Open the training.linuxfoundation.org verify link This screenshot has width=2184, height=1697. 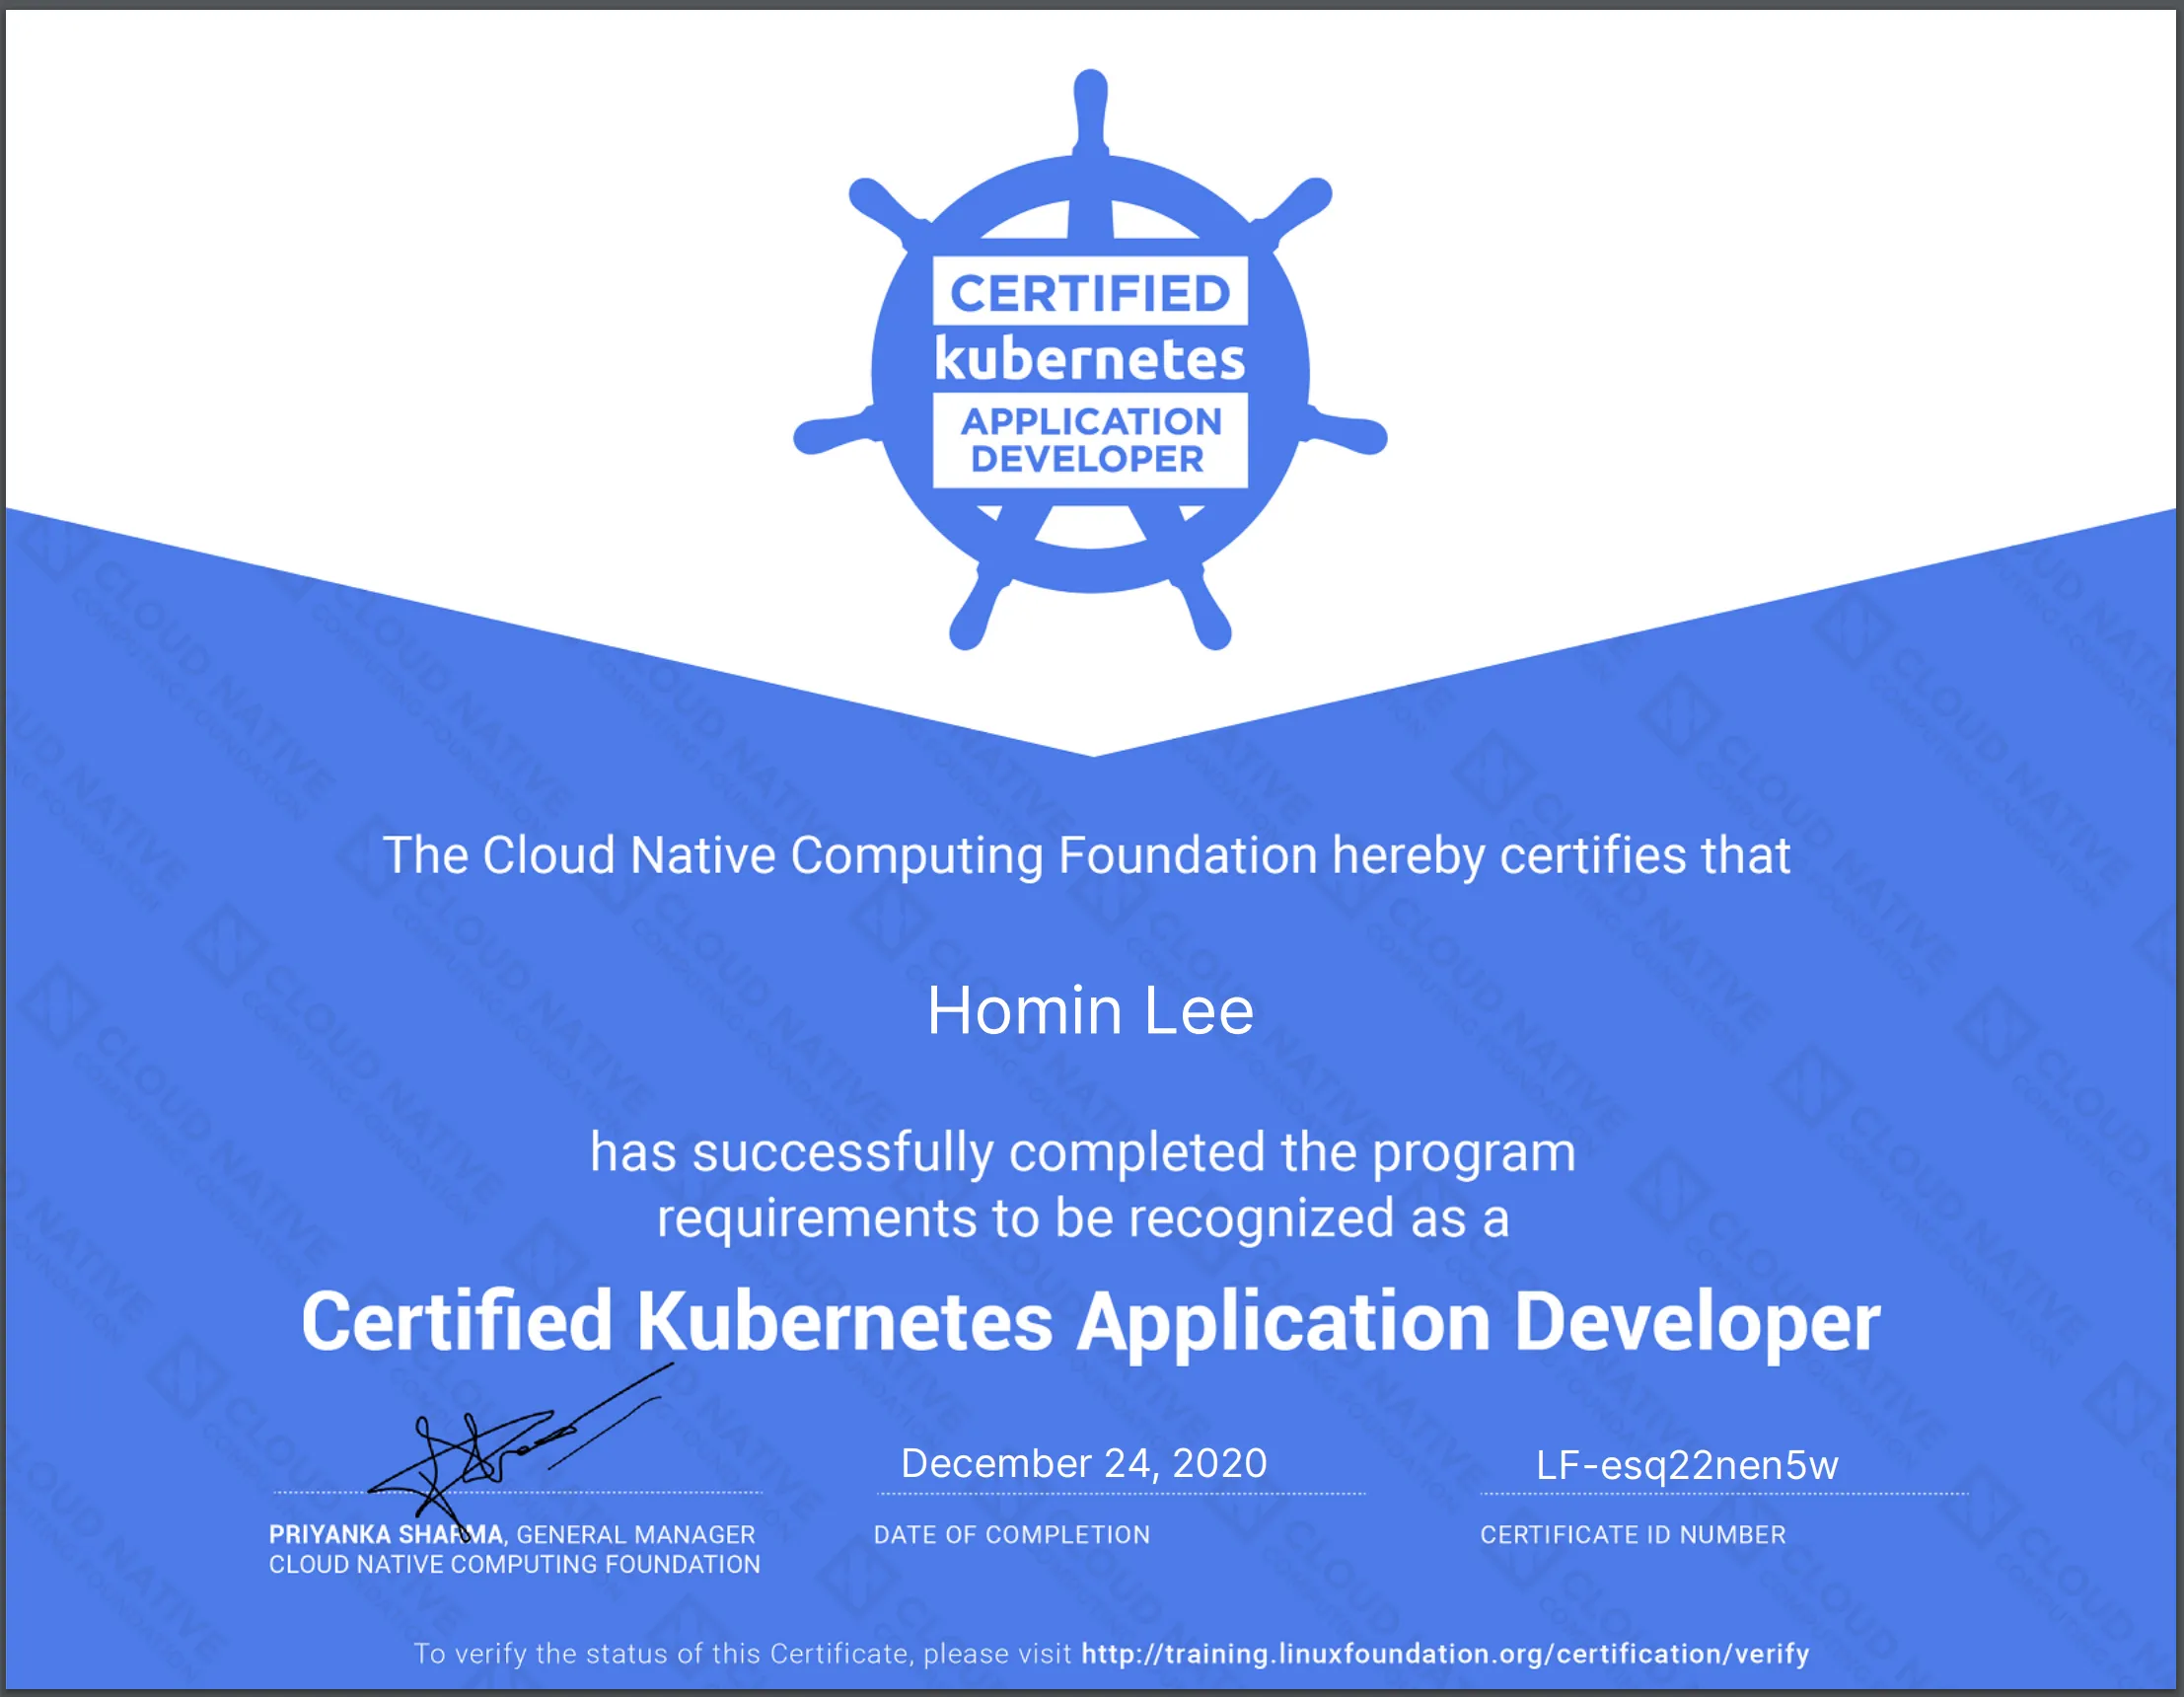[x=1445, y=1654]
